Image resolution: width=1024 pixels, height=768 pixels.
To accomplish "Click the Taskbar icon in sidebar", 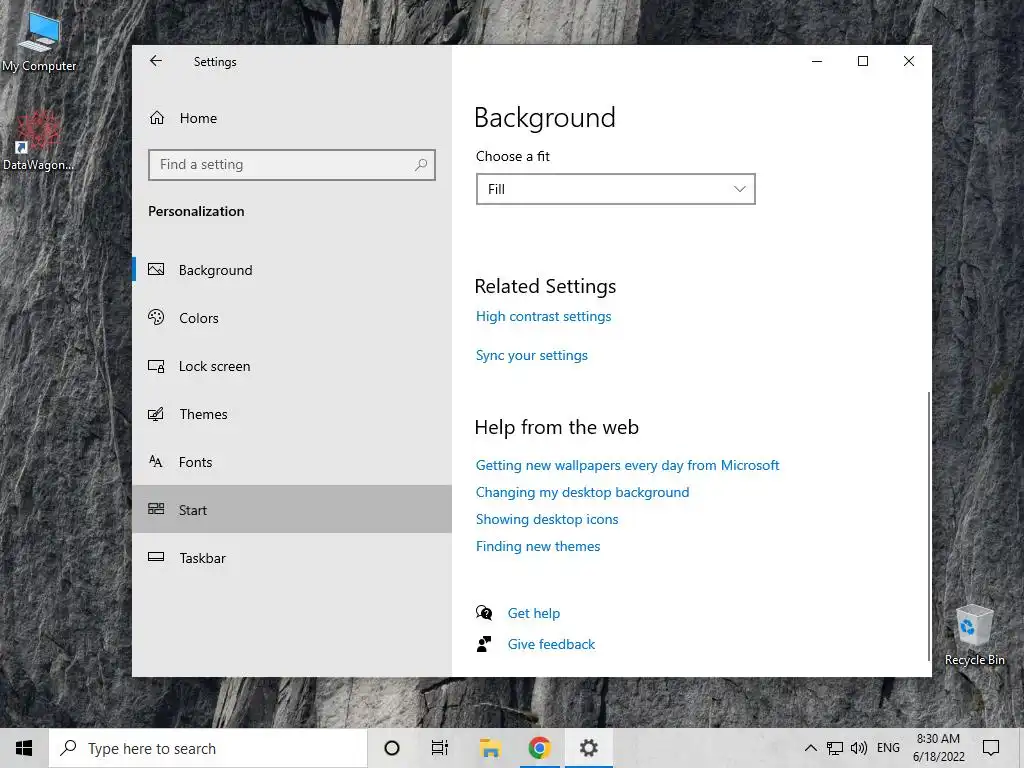I will 156,557.
